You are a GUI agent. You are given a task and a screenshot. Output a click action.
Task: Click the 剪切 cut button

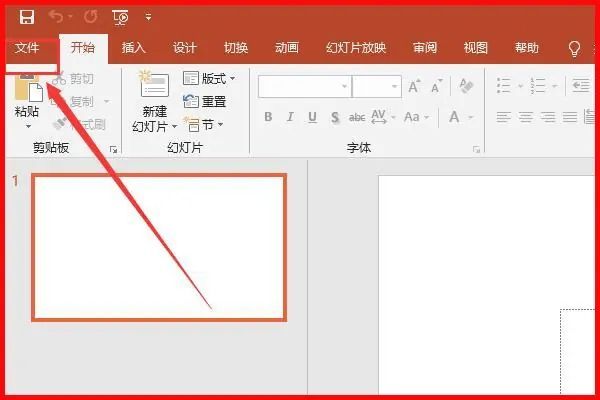coord(73,78)
